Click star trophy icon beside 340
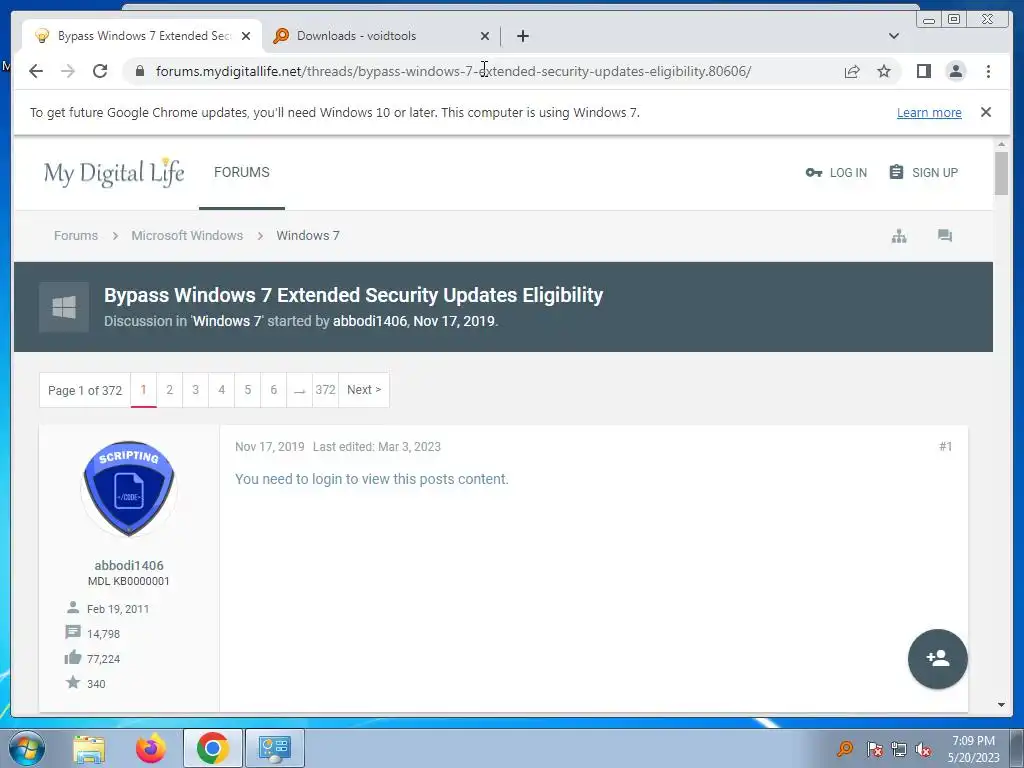The height and width of the screenshot is (768, 1024). [x=72, y=682]
